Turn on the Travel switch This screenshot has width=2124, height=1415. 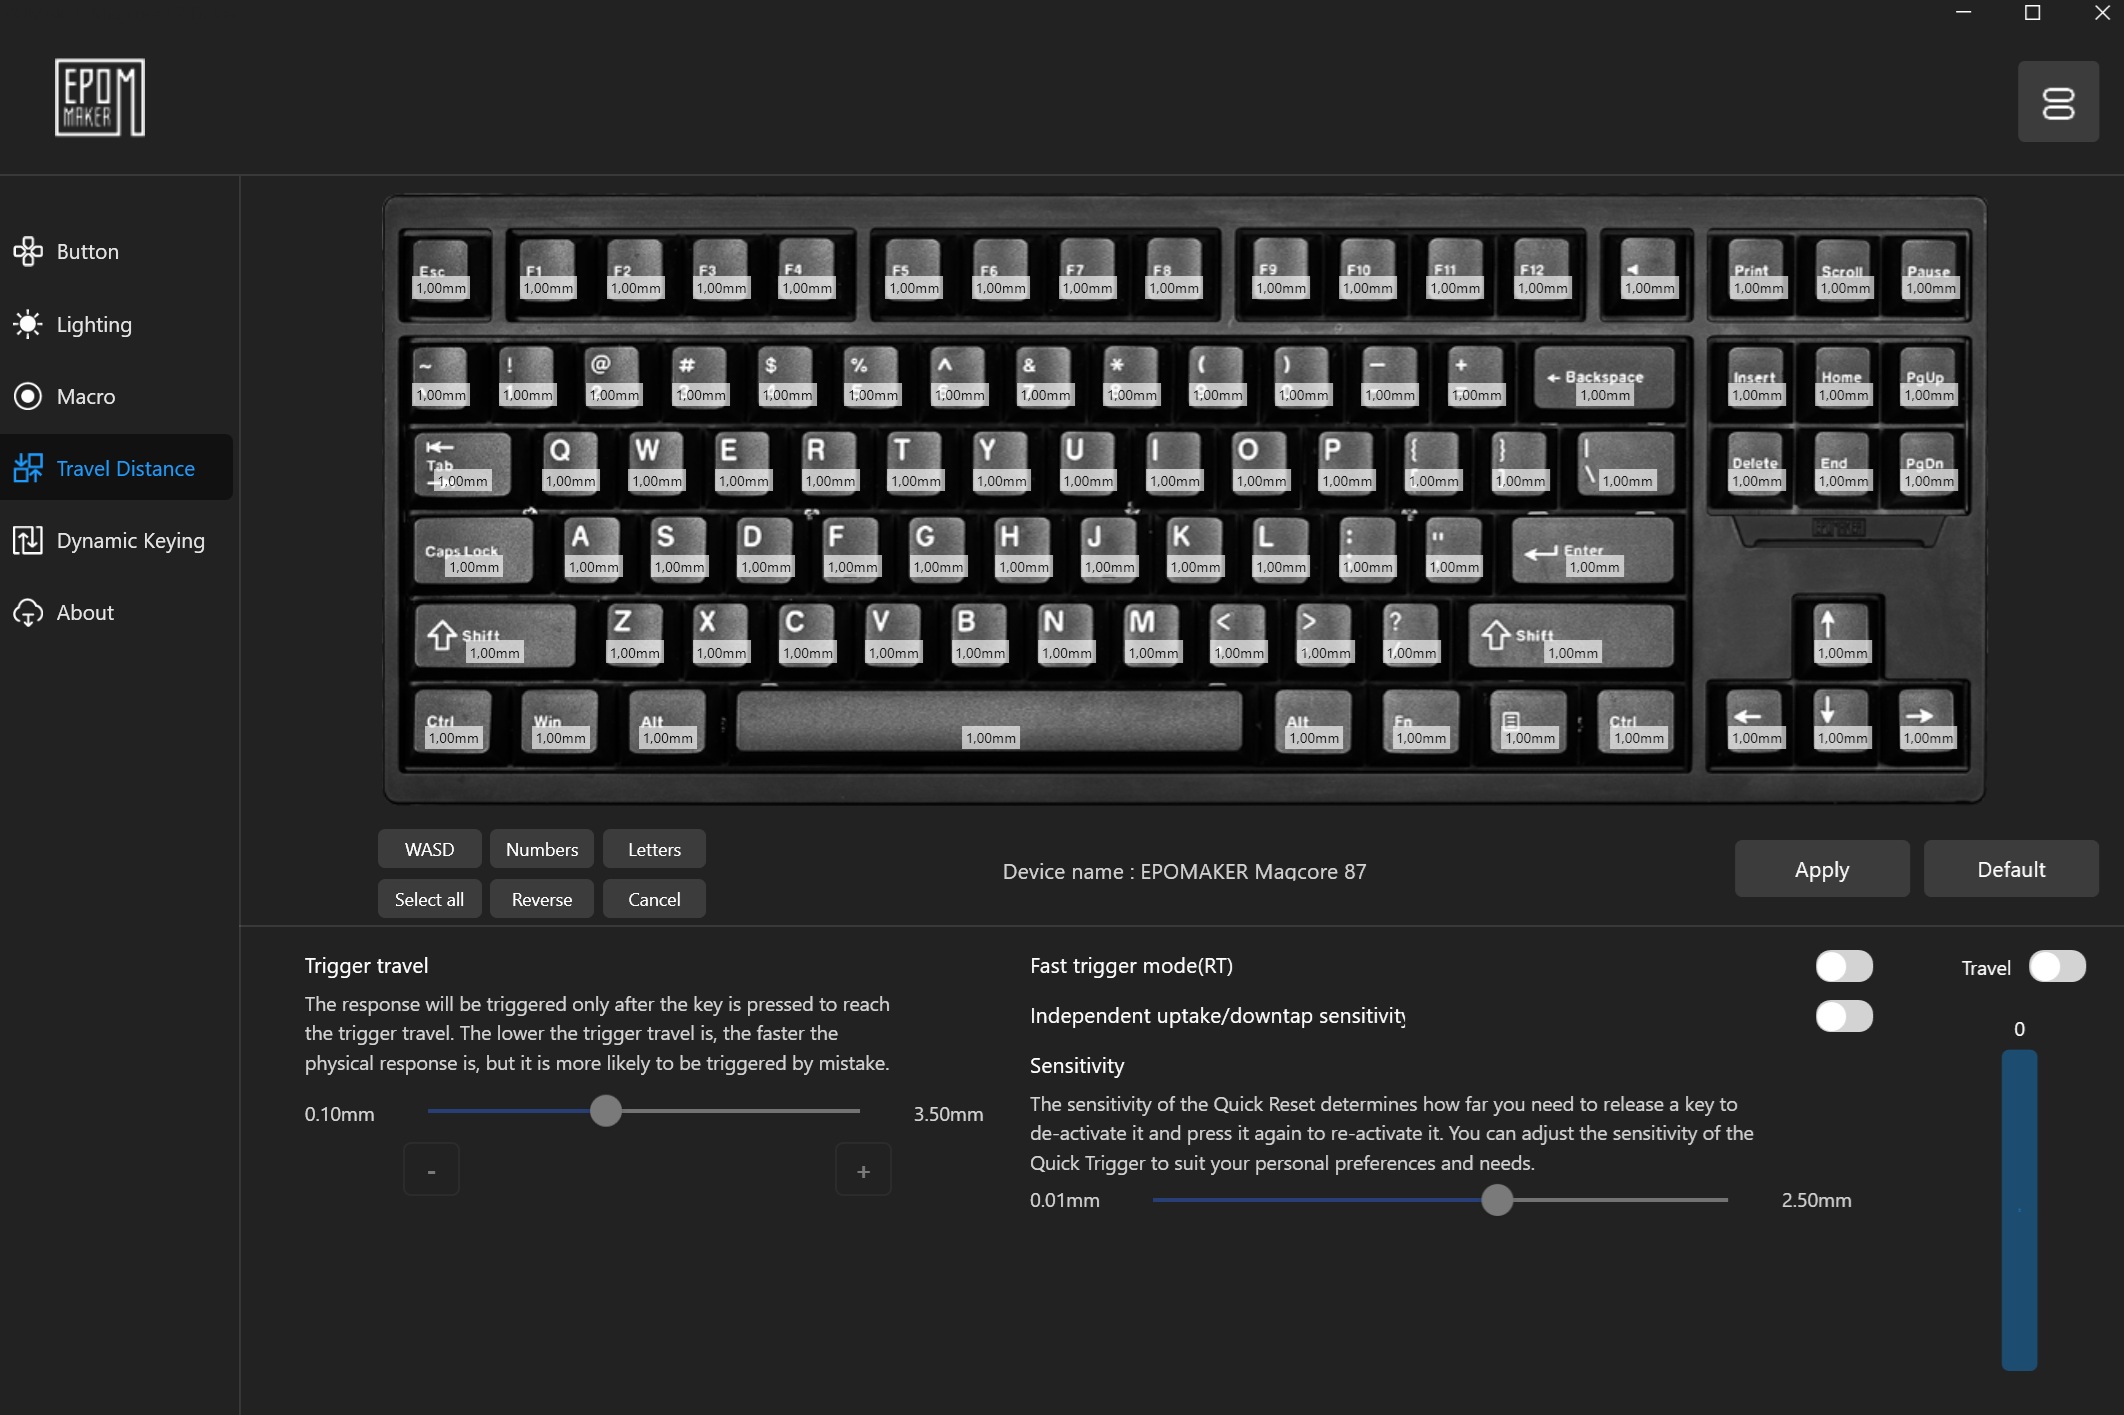point(2056,966)
